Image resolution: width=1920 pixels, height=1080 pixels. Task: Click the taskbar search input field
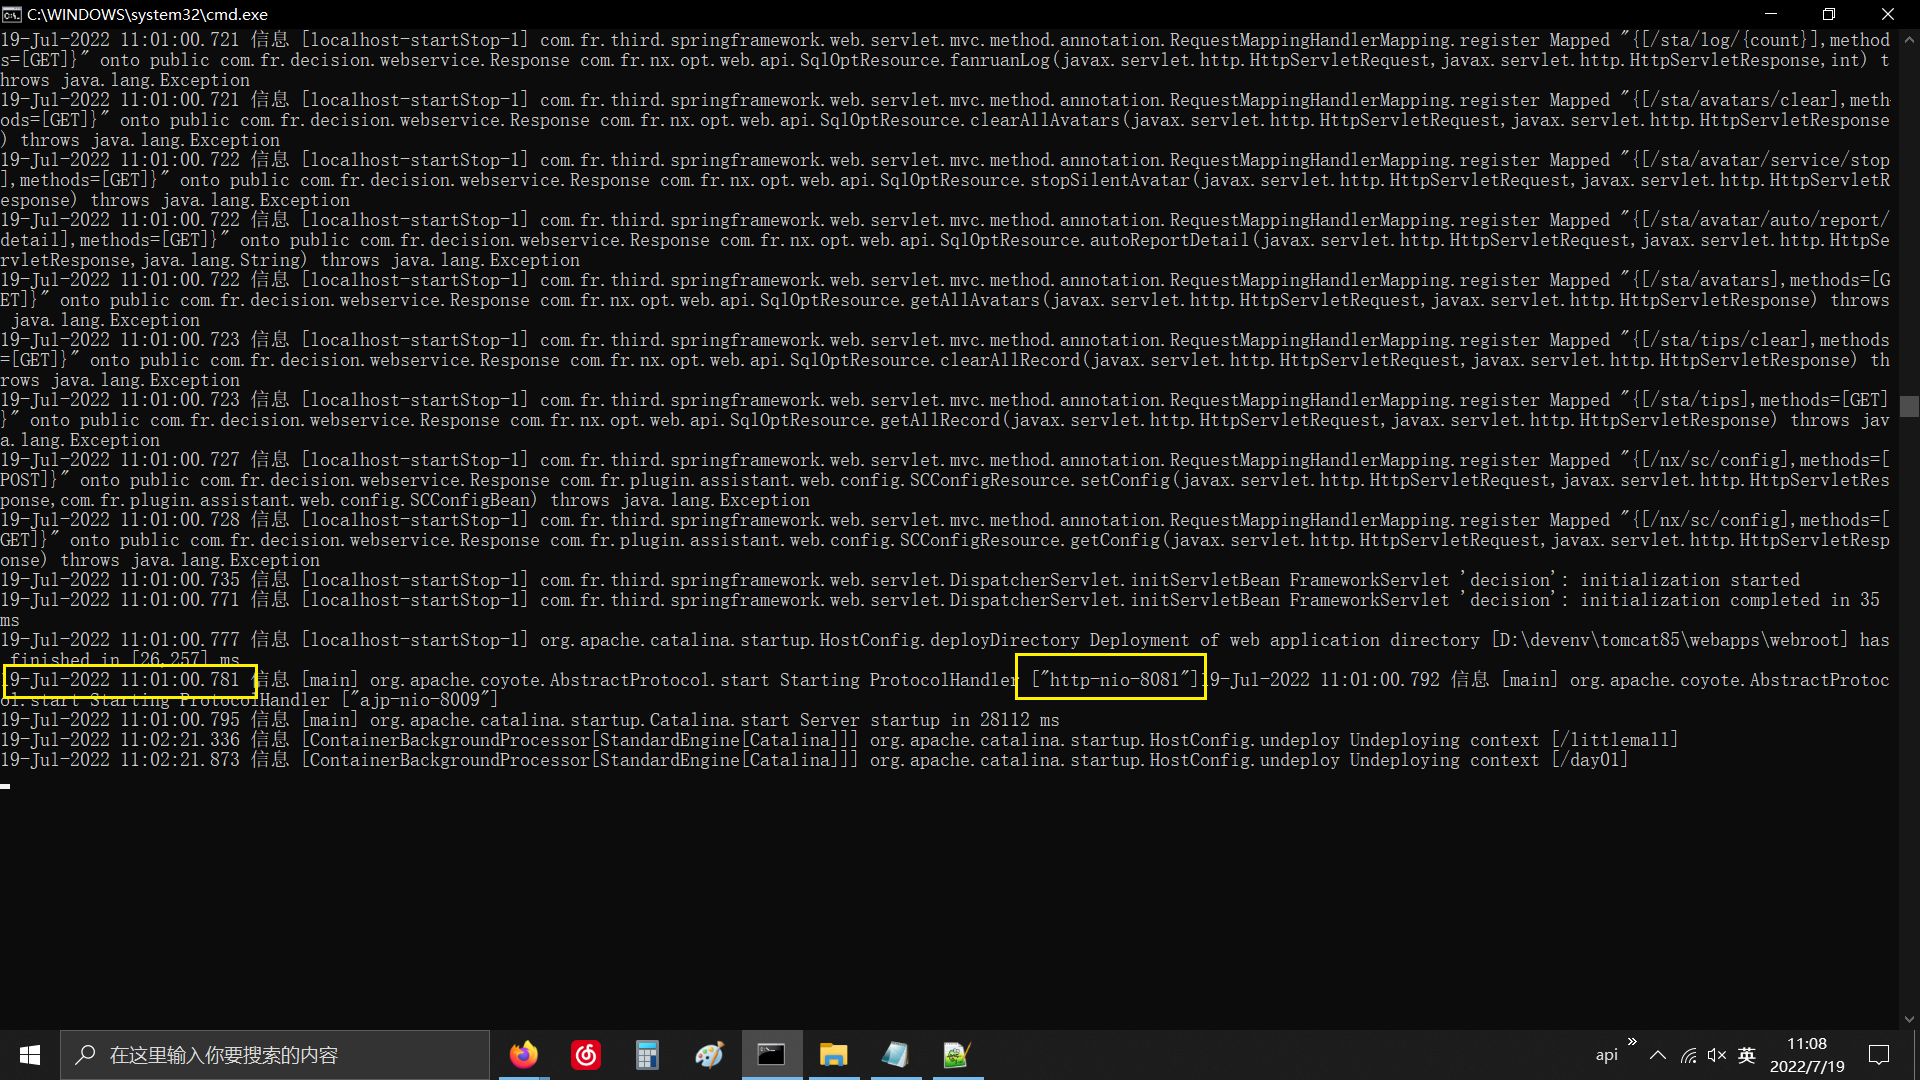point(275,1055)
